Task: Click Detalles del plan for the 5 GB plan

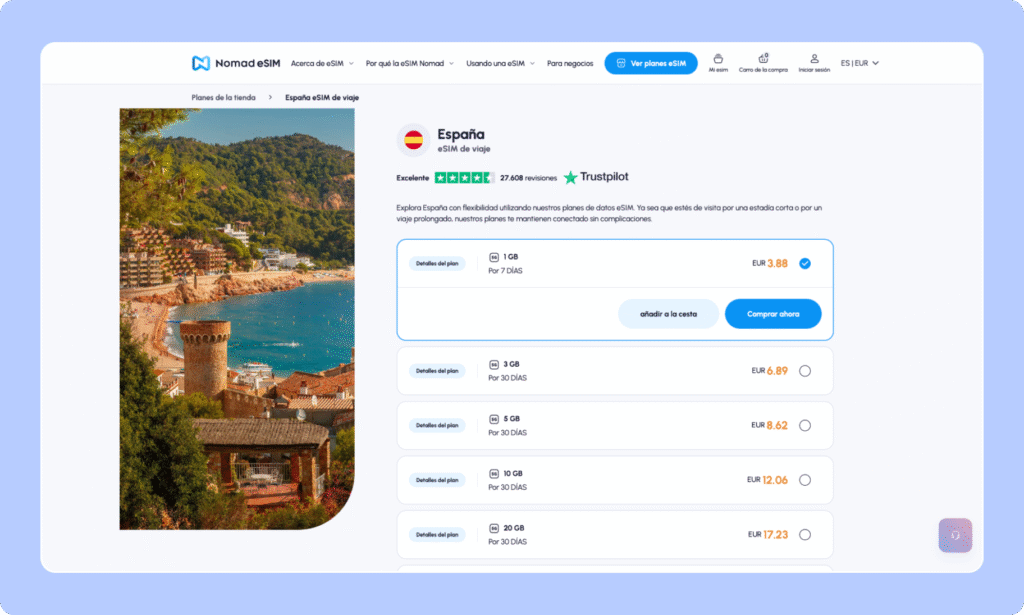Action: click(437, 425)
